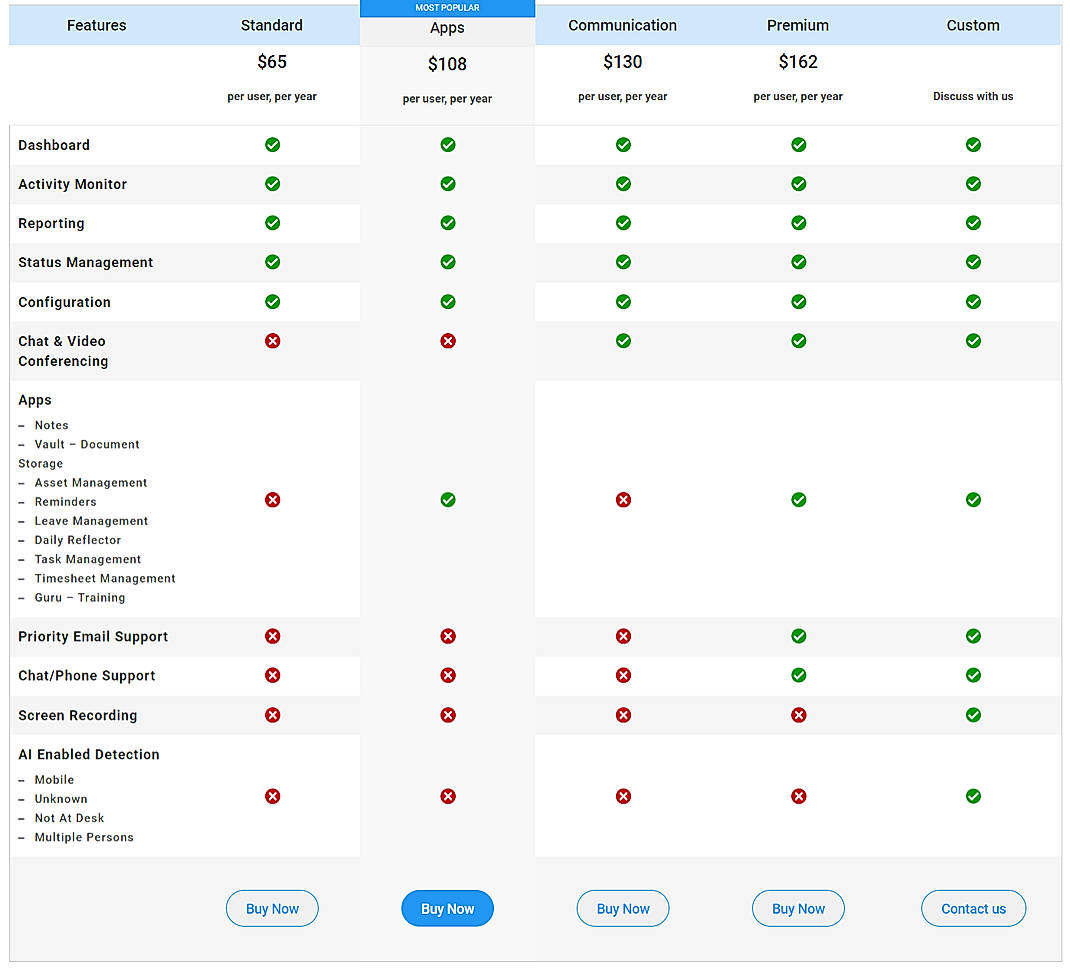Click the red cross for Chat & Video Conferencing in Standard

click(x=272, y=341)
